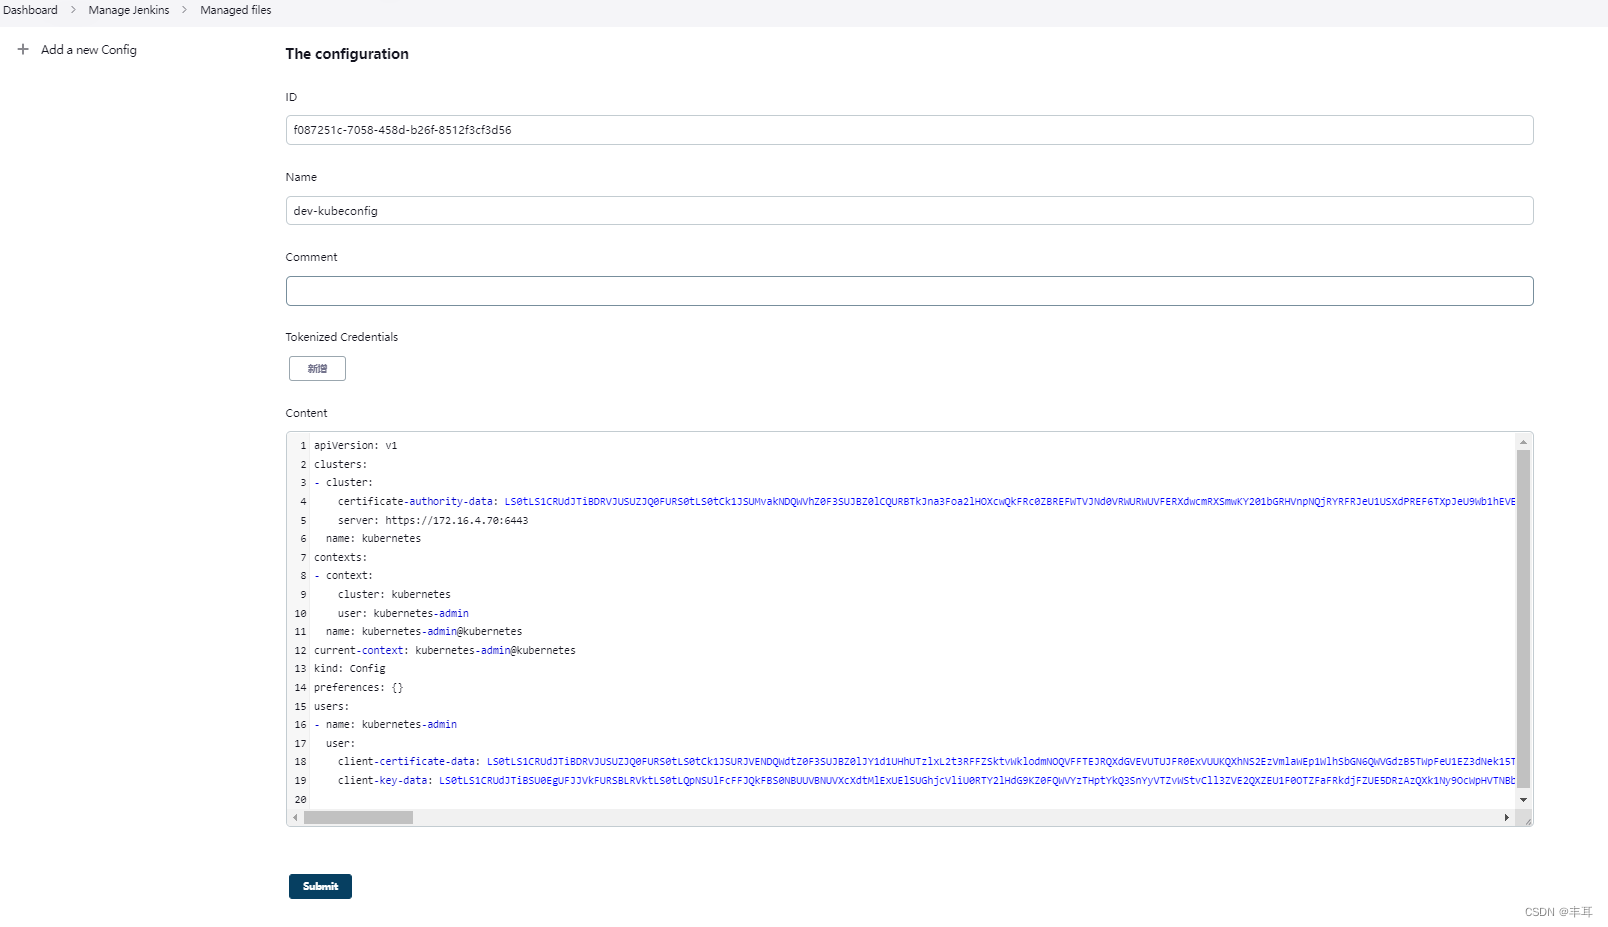This screenshot has width=1608, height=927.
Task: Click the 'name: kubernetes' line 6
Action: [x=373, y=539]
